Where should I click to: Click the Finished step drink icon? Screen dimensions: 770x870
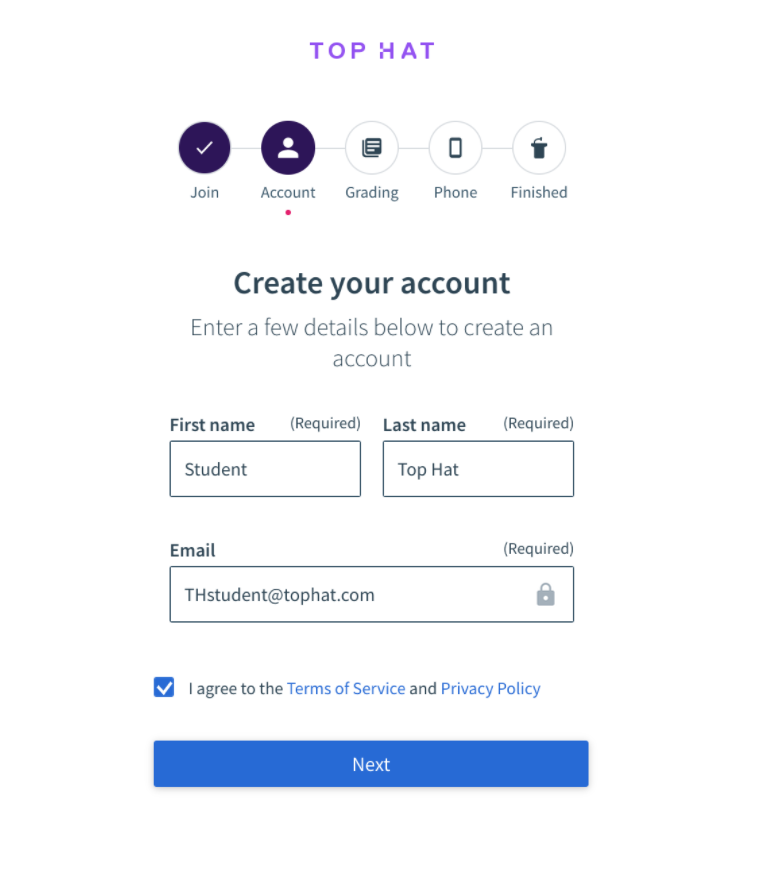pos(539,148)
